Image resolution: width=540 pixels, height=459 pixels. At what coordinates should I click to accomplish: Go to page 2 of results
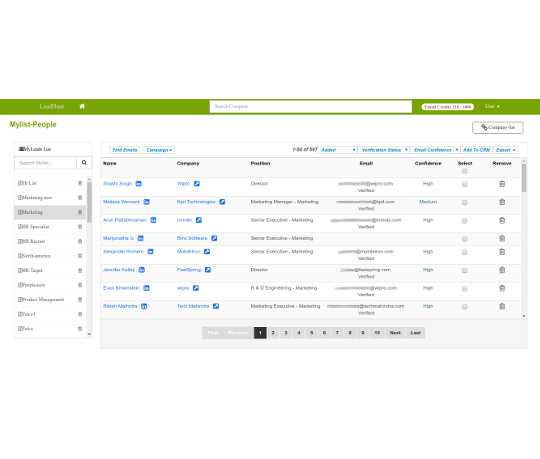tap(273, 333)
